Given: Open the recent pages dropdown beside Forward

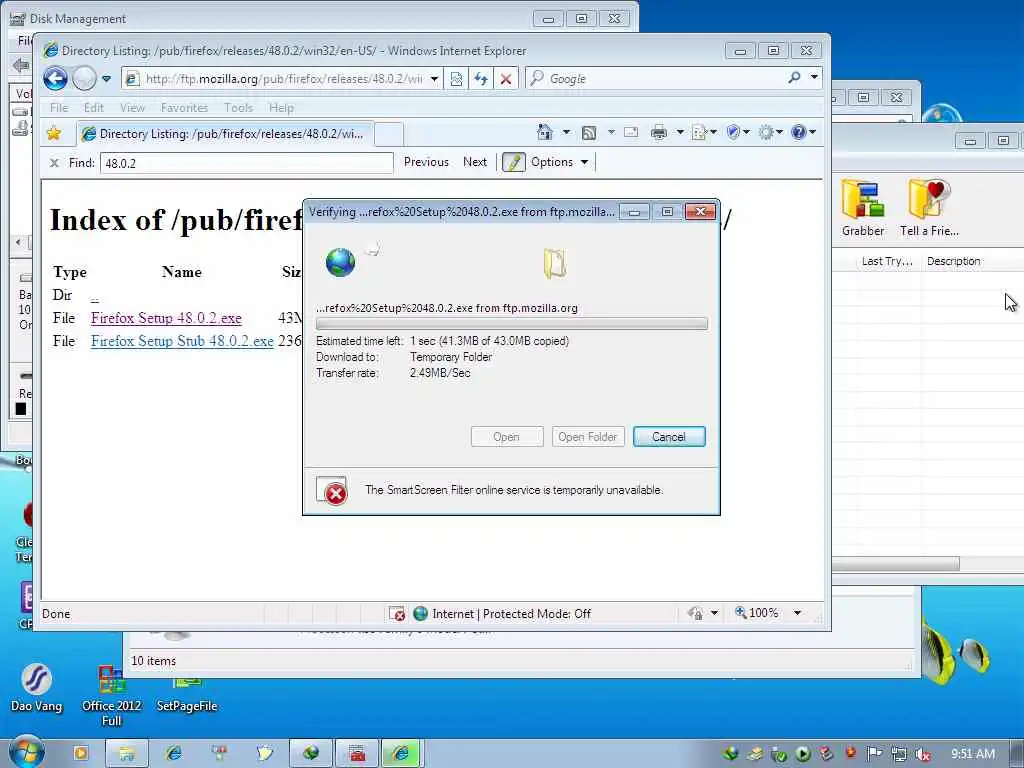Looking at the screenshot, I should 106,79.
